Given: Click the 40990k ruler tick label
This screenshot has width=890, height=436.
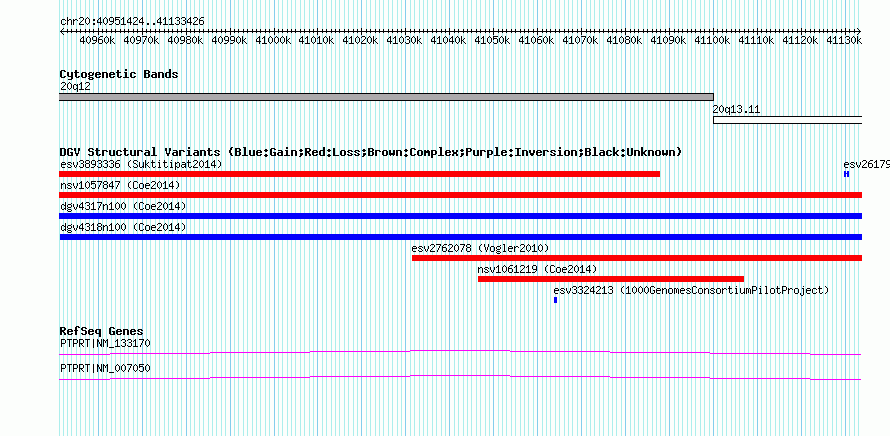Looking at the screenshot, I should pos(229,41).
